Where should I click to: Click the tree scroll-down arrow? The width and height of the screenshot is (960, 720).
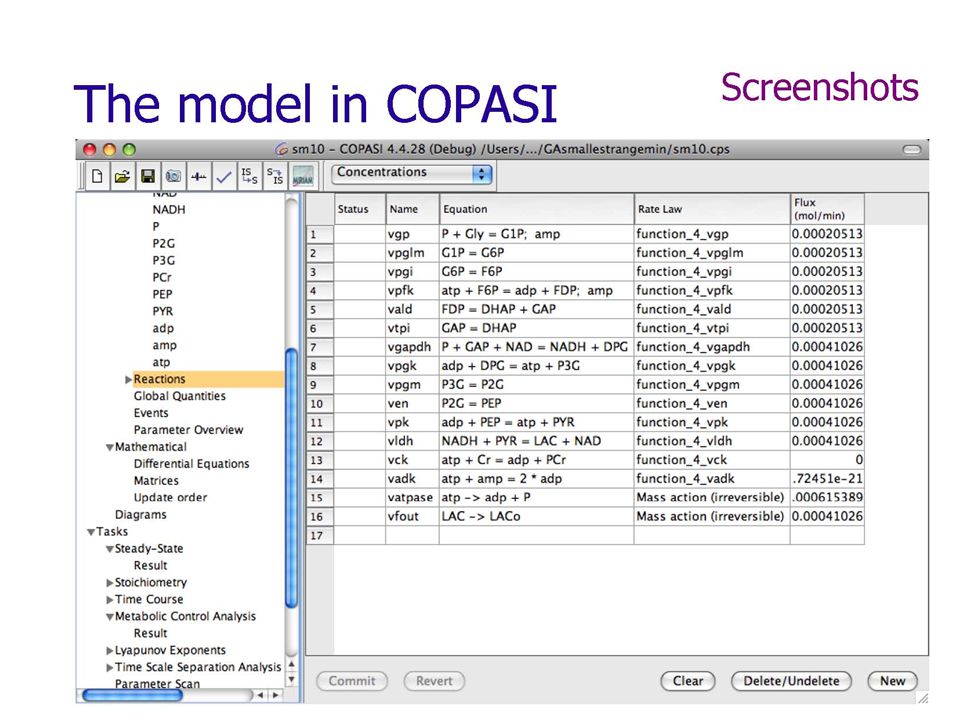click(291, 680)
